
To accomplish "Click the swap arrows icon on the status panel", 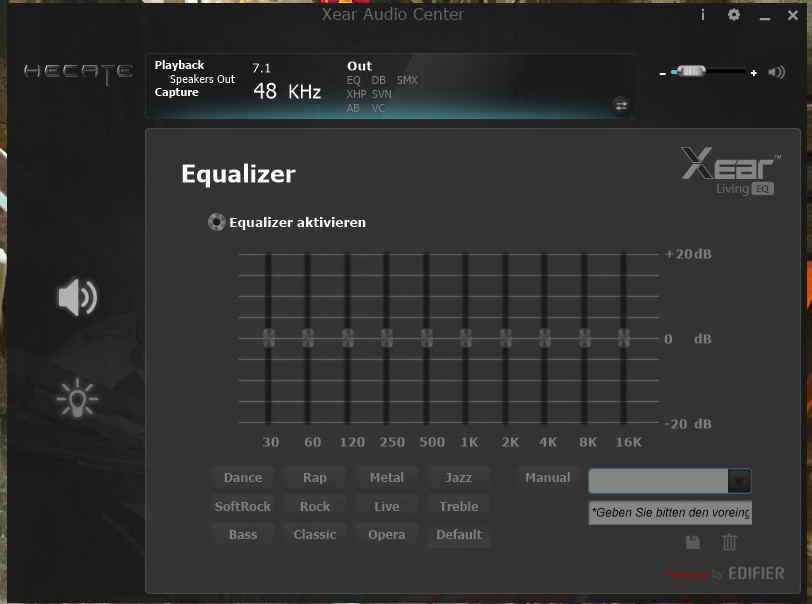I will click(x=621, y=104).
